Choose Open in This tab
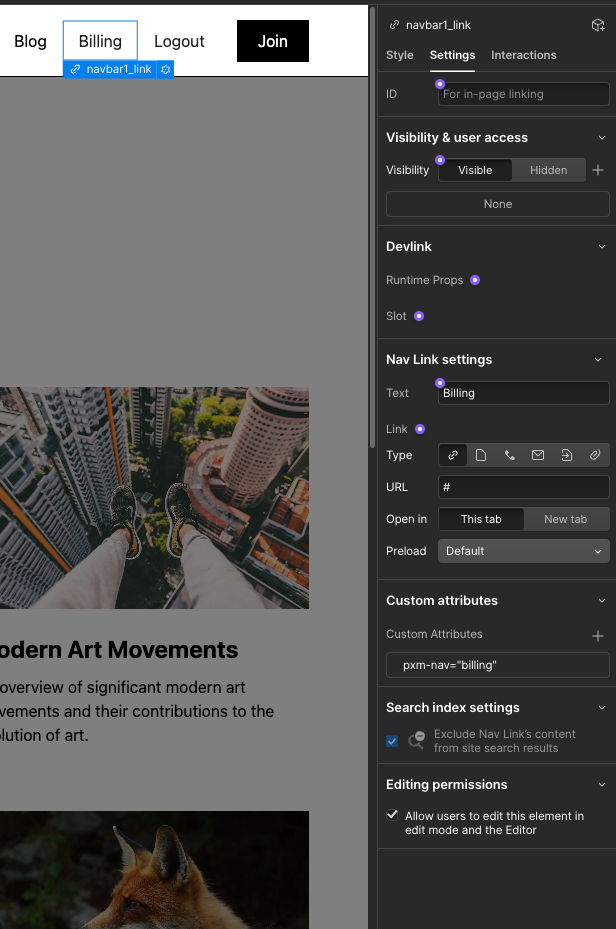Screen dimensions: 616x929 point(481,519)
